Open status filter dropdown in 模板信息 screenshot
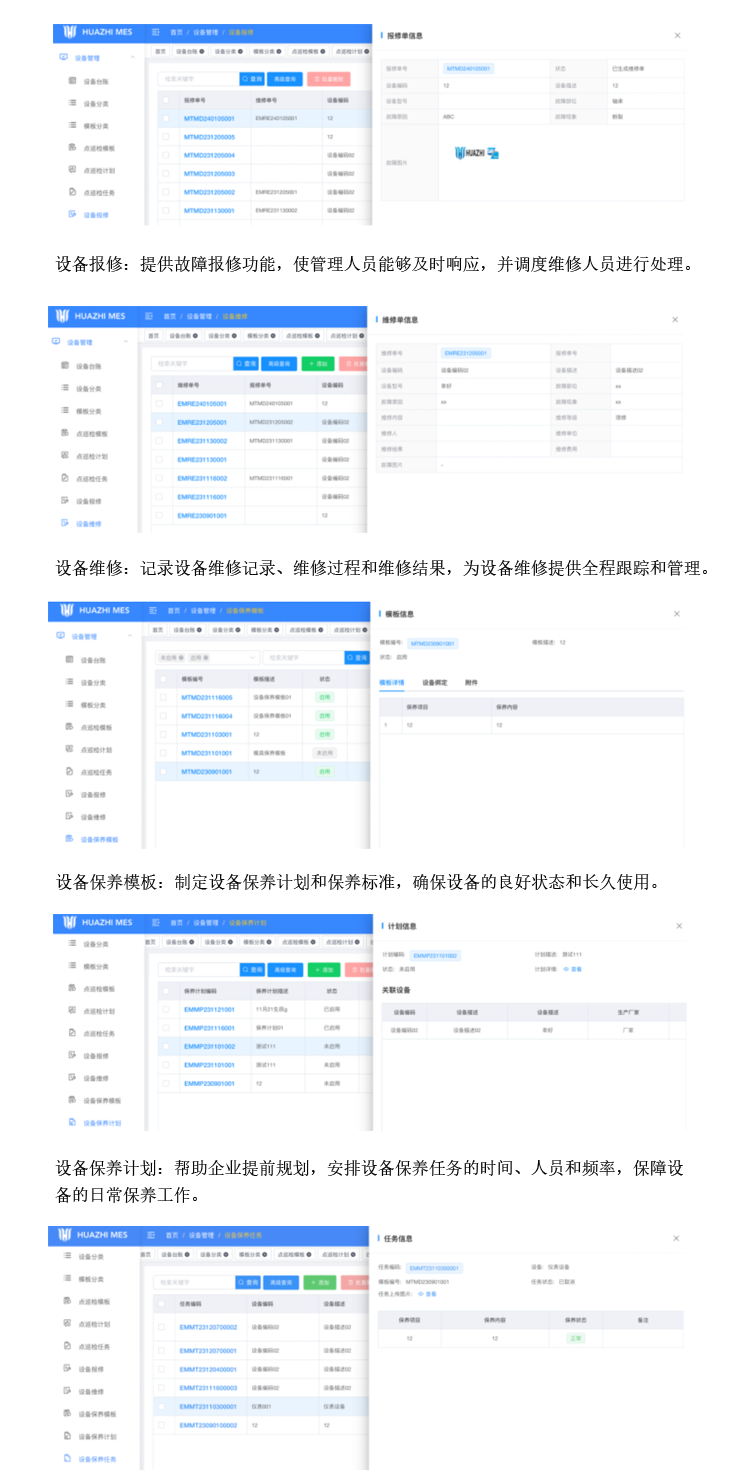This screenshot has width=750, height=1483. coord(206,657)
